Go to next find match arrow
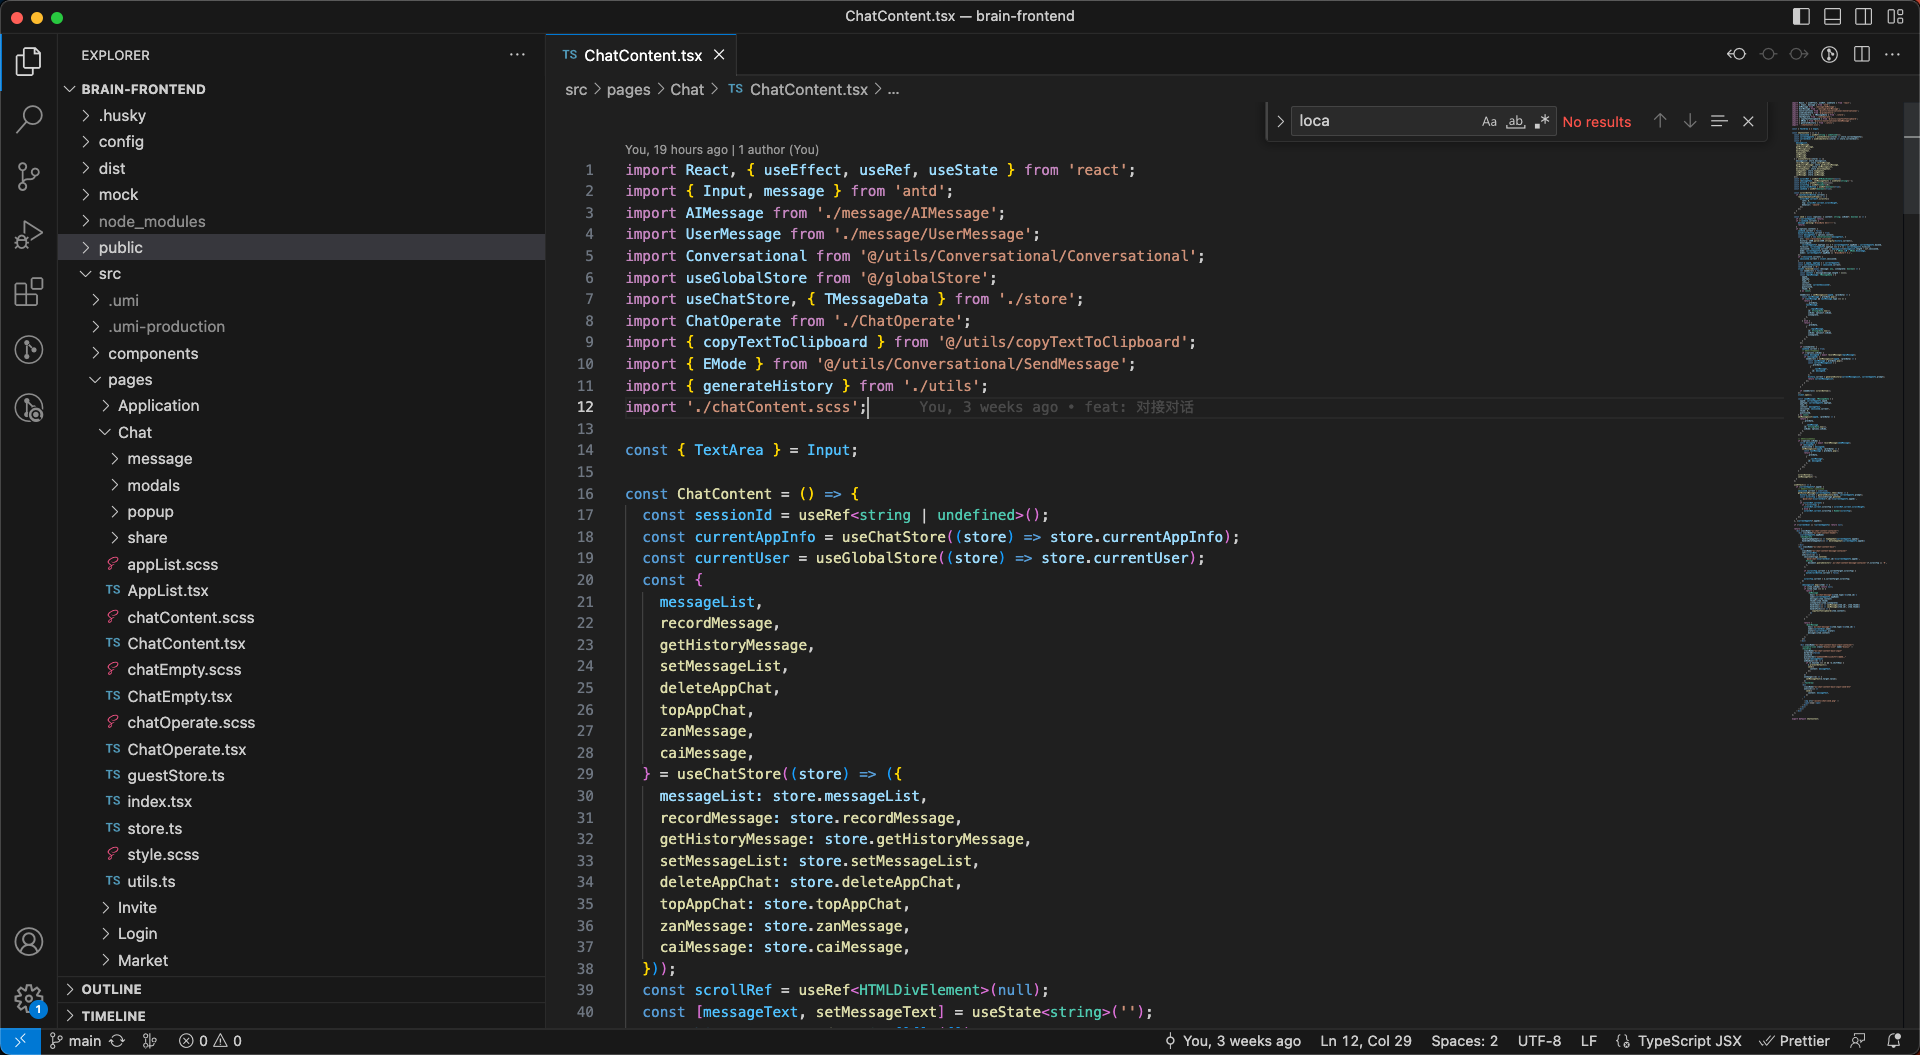The image size is (1920, 1055). point(1690,121)
